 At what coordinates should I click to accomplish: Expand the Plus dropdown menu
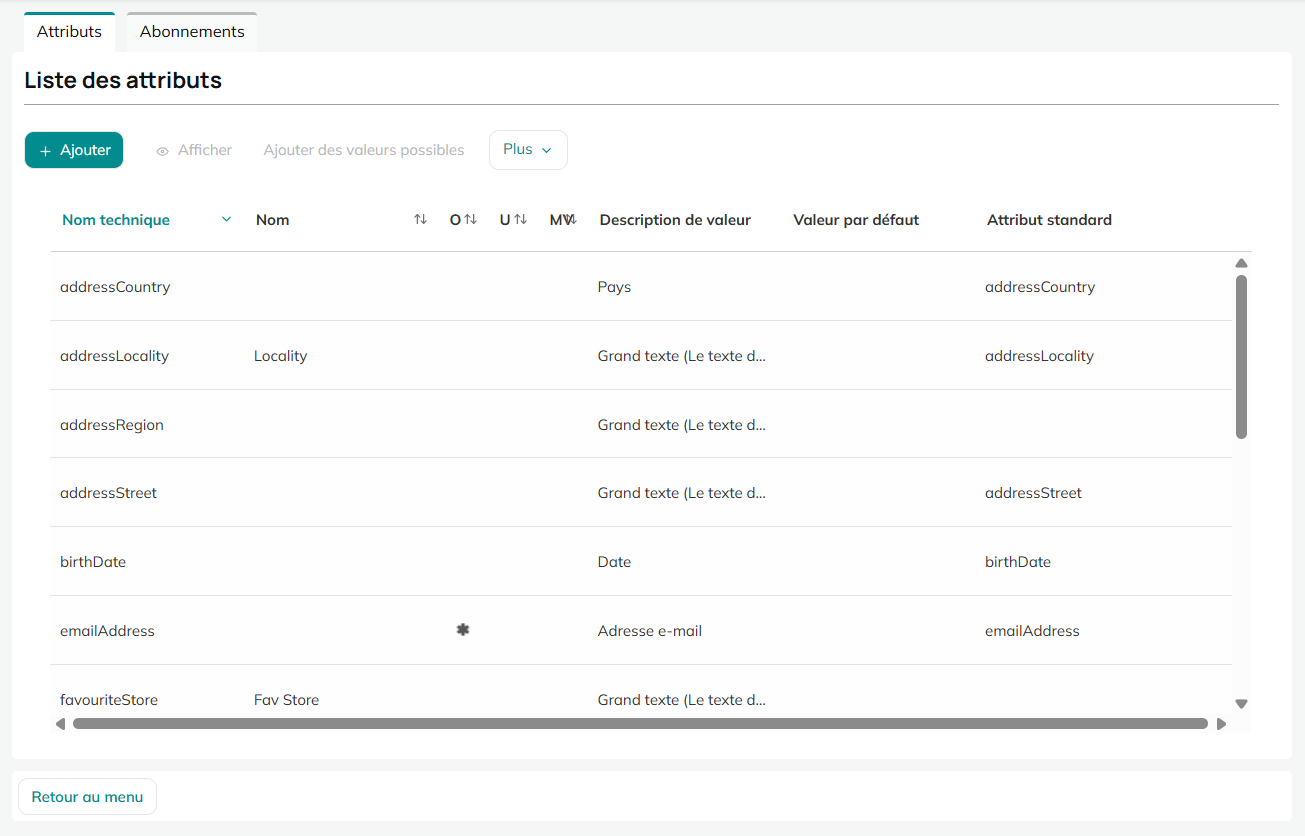click(528, 150)
